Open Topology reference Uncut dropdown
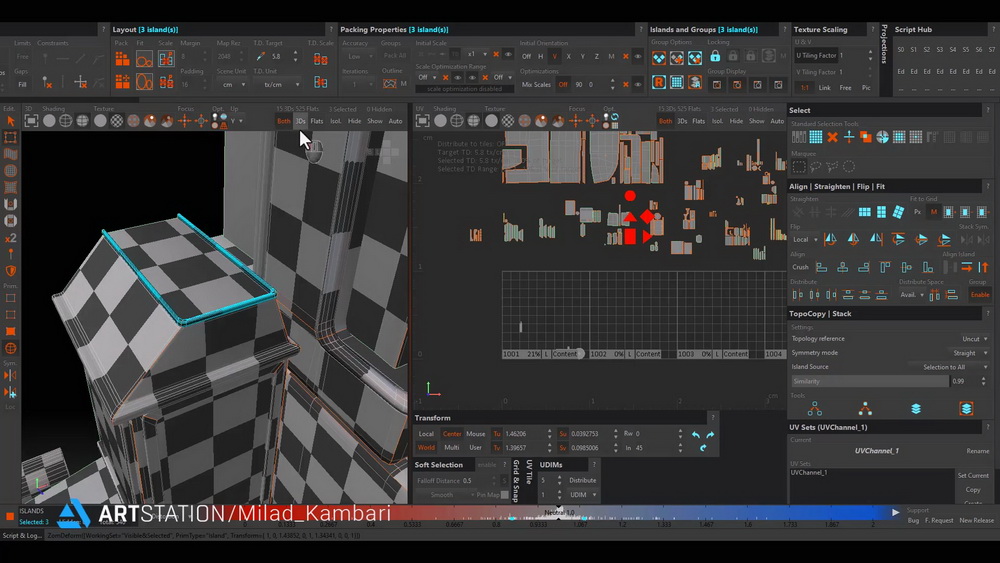 point(974,339)
